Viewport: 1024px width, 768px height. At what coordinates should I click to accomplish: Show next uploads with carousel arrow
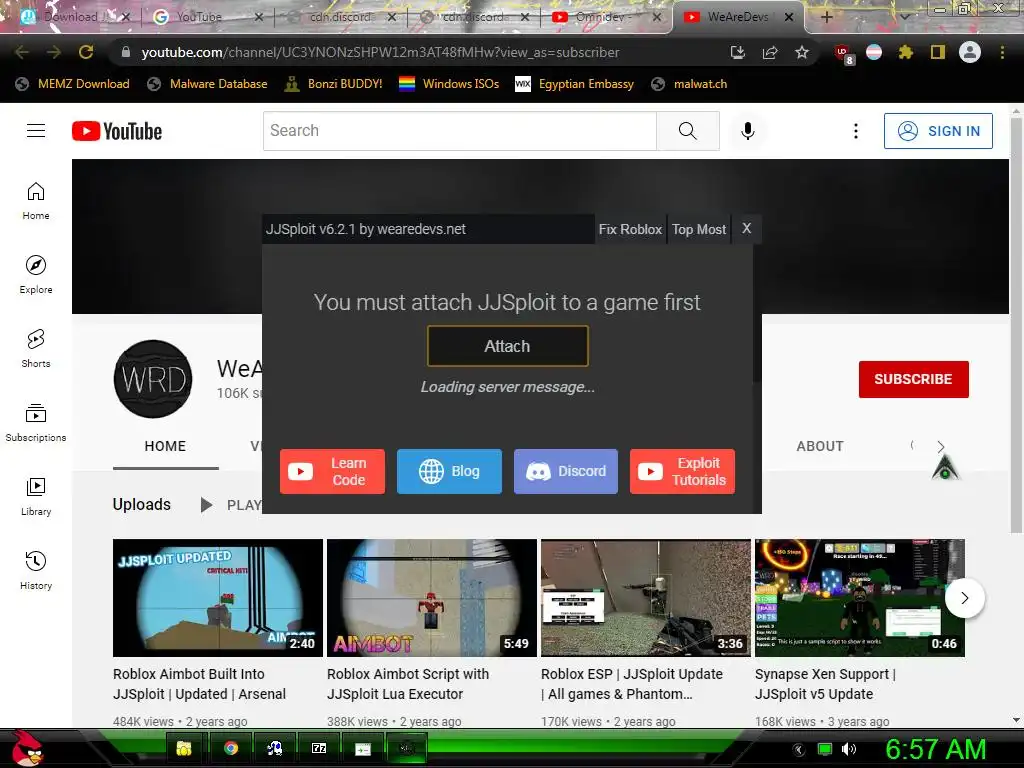point(965,598)
